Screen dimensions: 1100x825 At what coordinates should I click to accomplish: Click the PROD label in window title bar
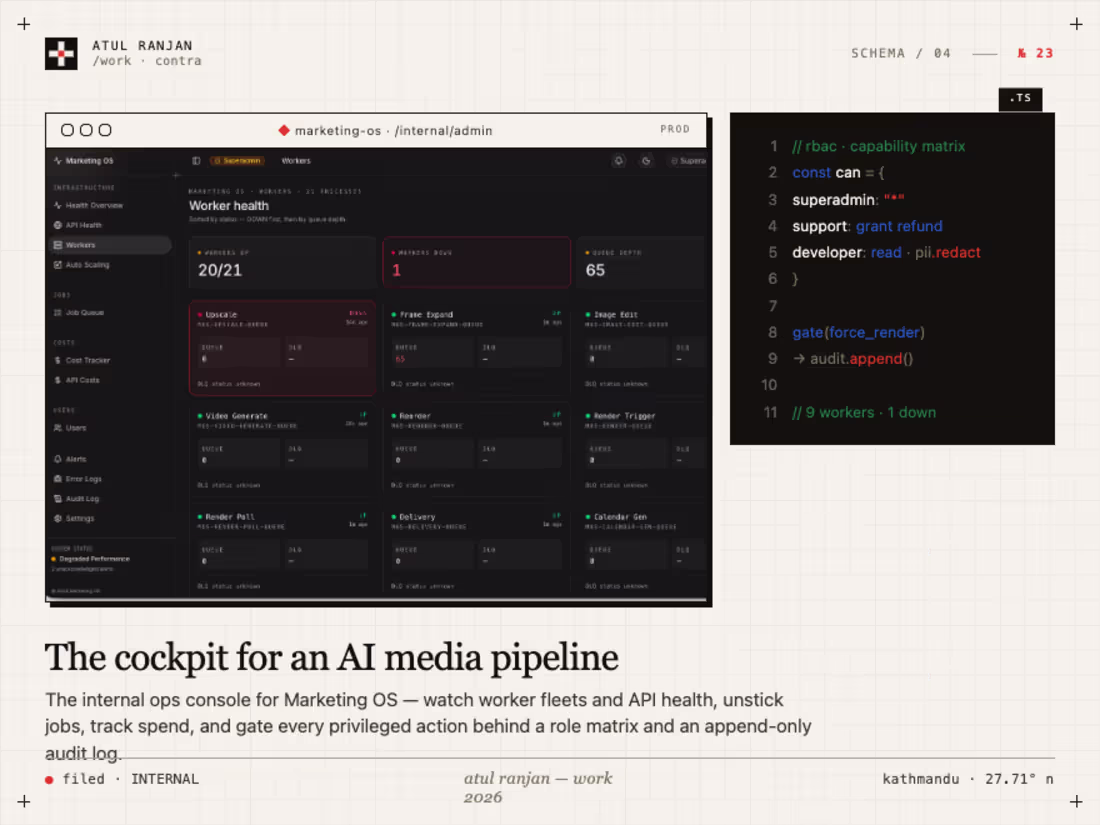tap(675, 129)
